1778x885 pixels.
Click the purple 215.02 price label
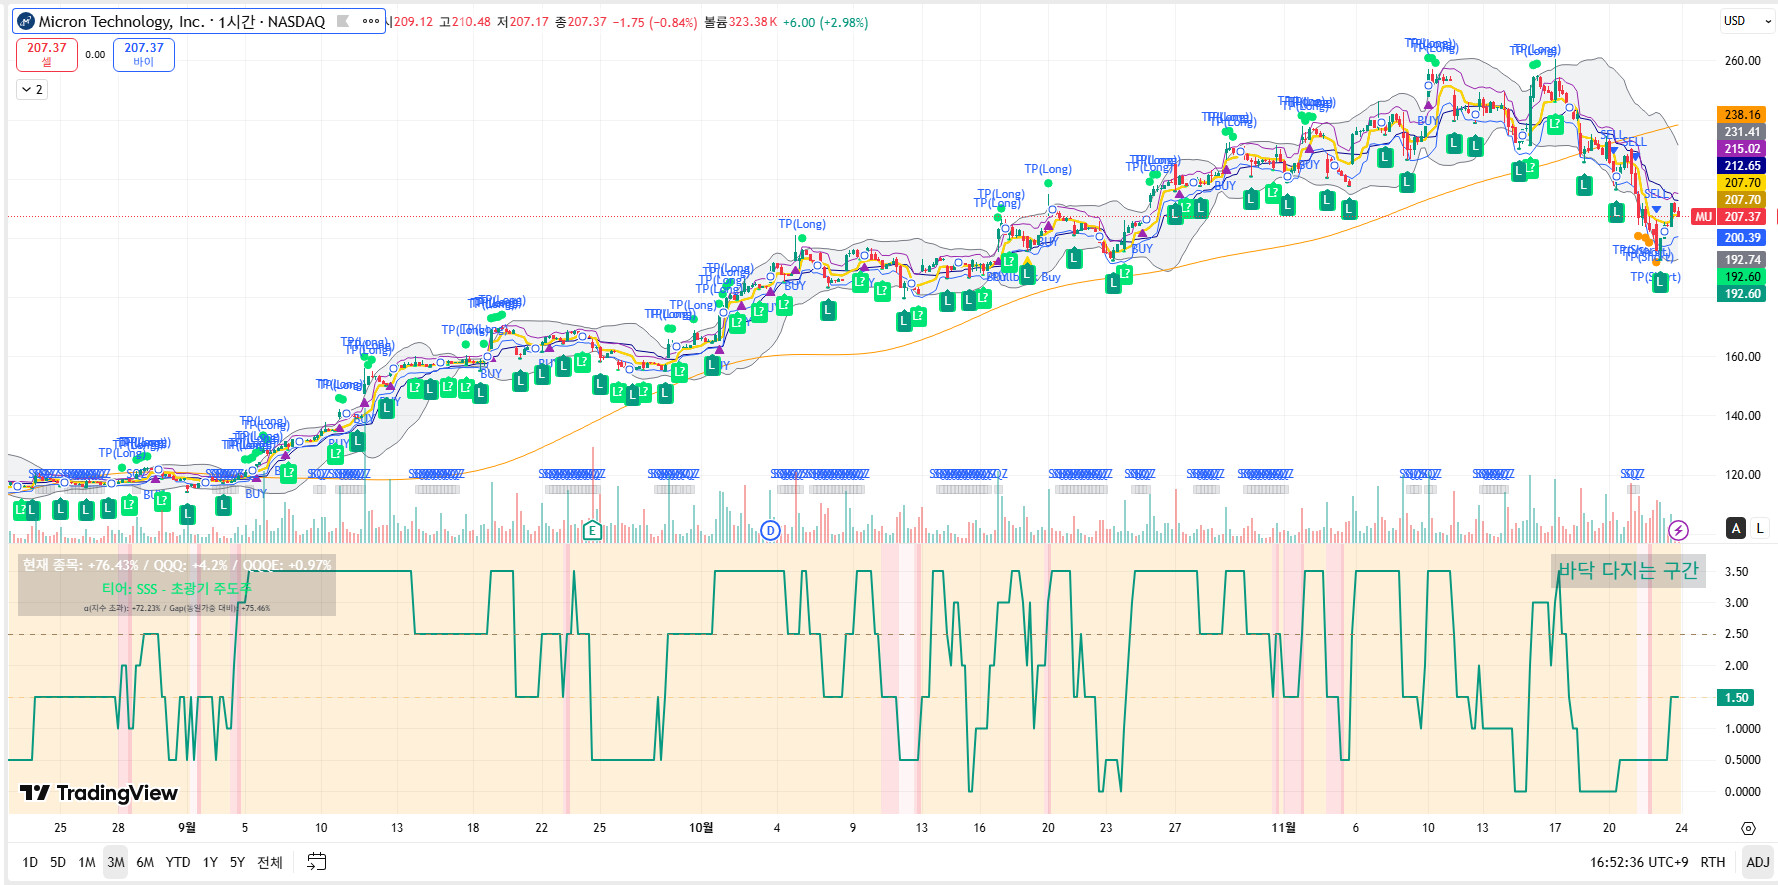[x=1742, y=149]
